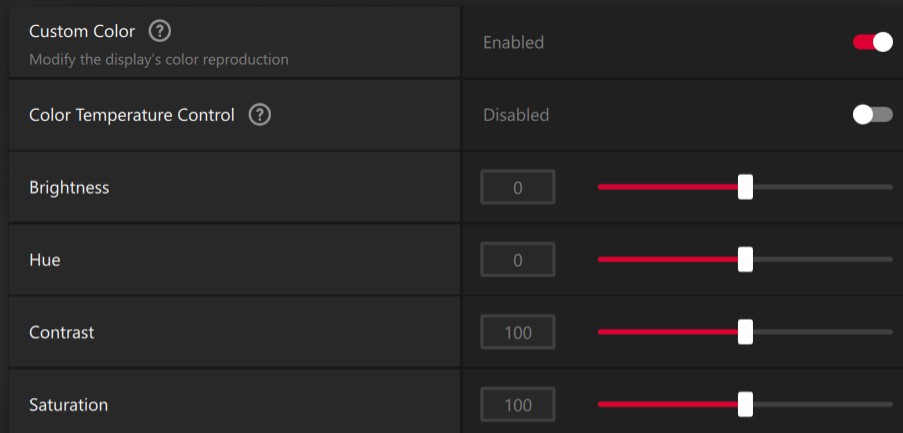
Task: Click the Color Temperature Control help icon
Action: tap(260, 115)
